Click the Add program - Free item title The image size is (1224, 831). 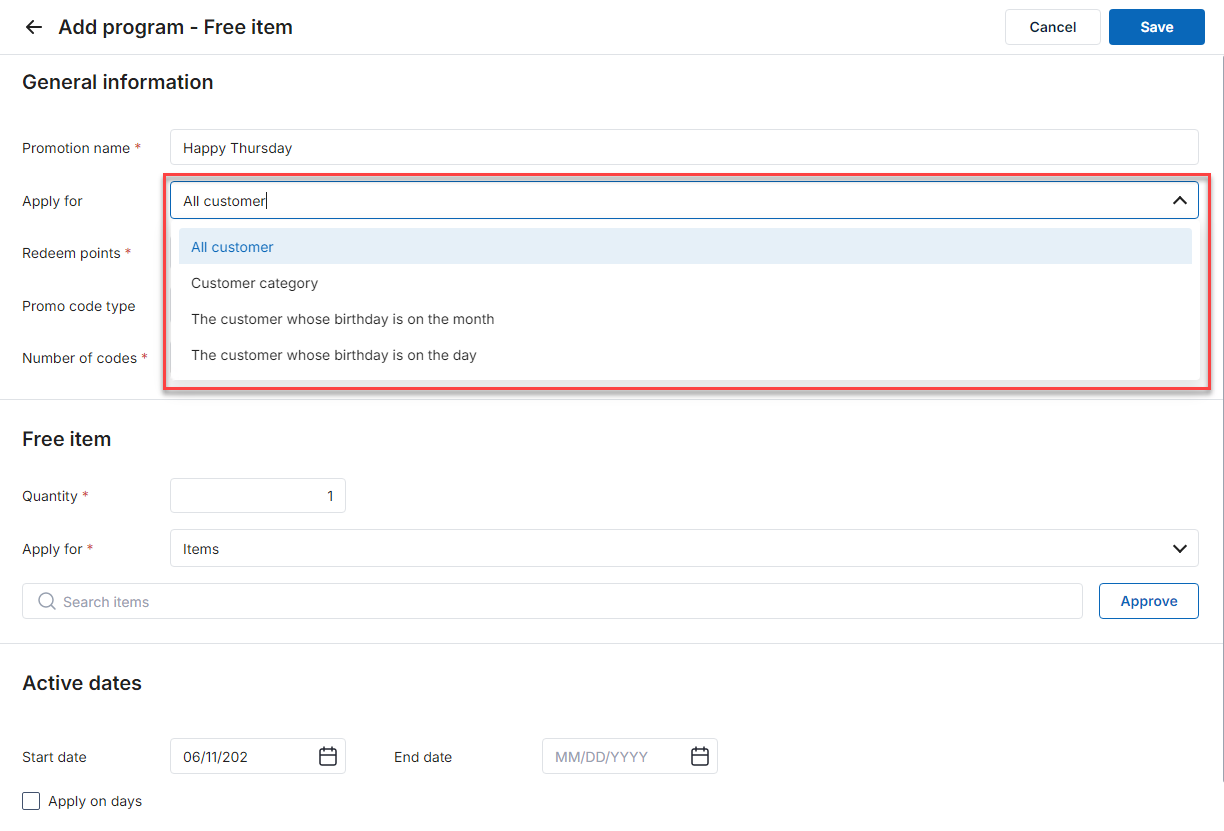(x=176, y=27)
